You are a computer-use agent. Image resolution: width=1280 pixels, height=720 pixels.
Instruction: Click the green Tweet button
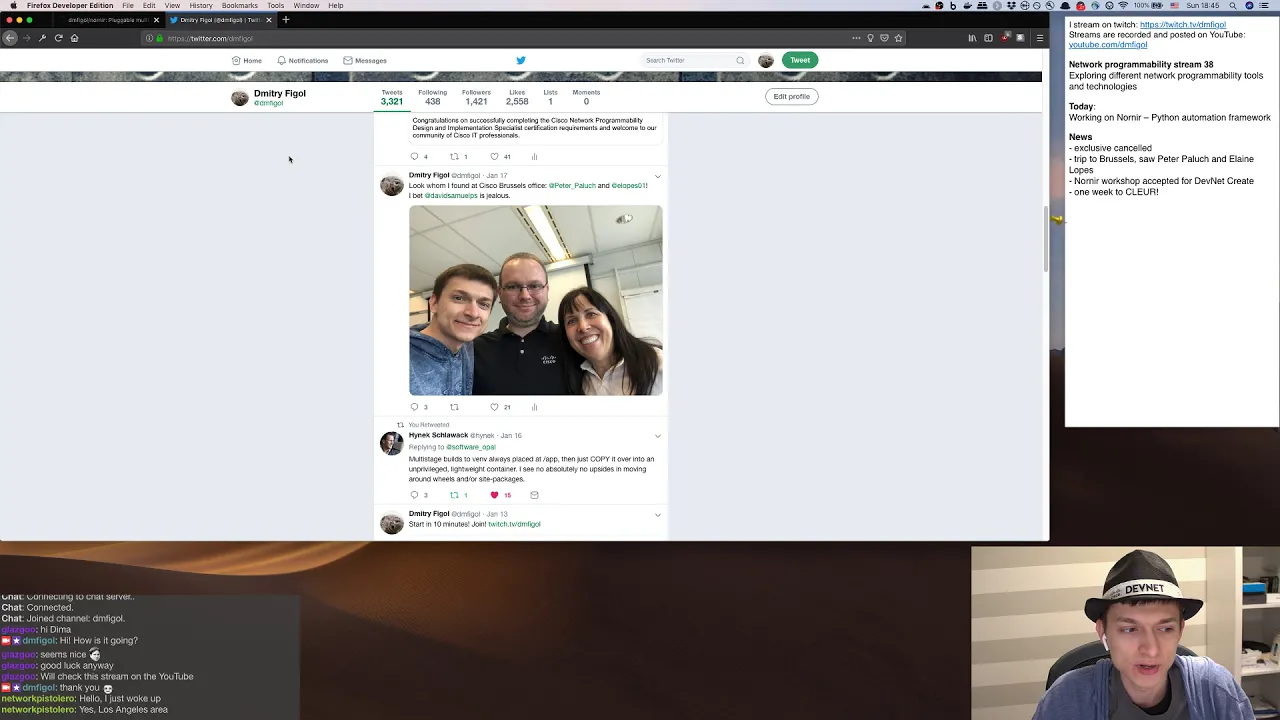tap(800, 60)
